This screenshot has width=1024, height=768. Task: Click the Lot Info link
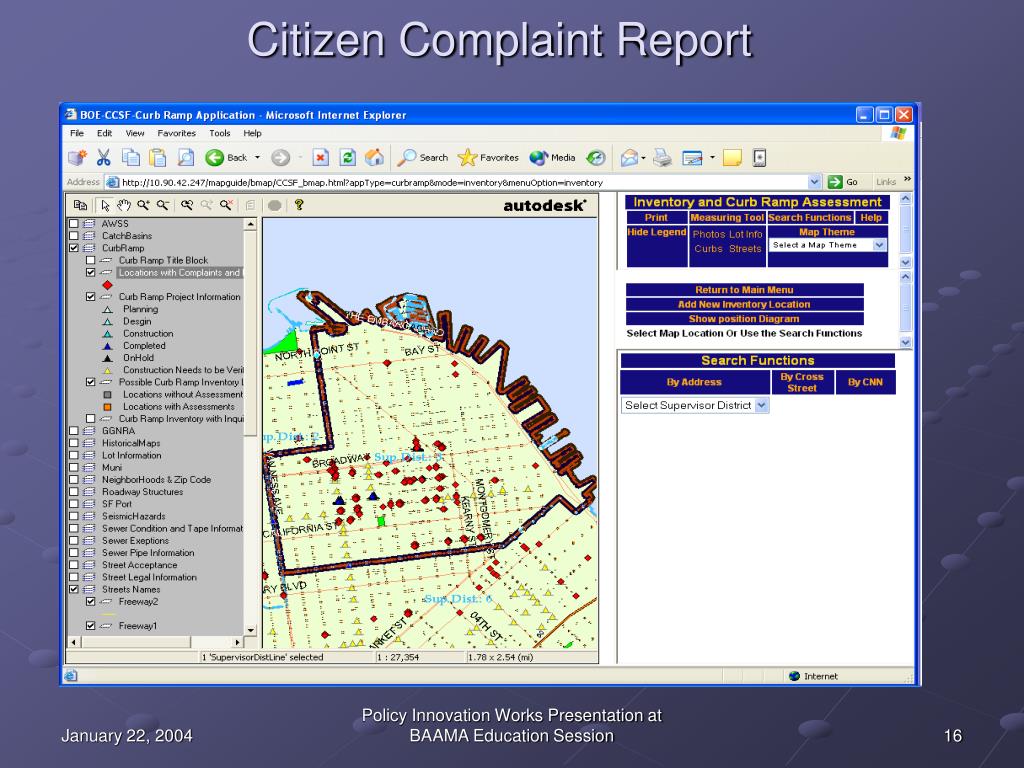coord(746,234)
